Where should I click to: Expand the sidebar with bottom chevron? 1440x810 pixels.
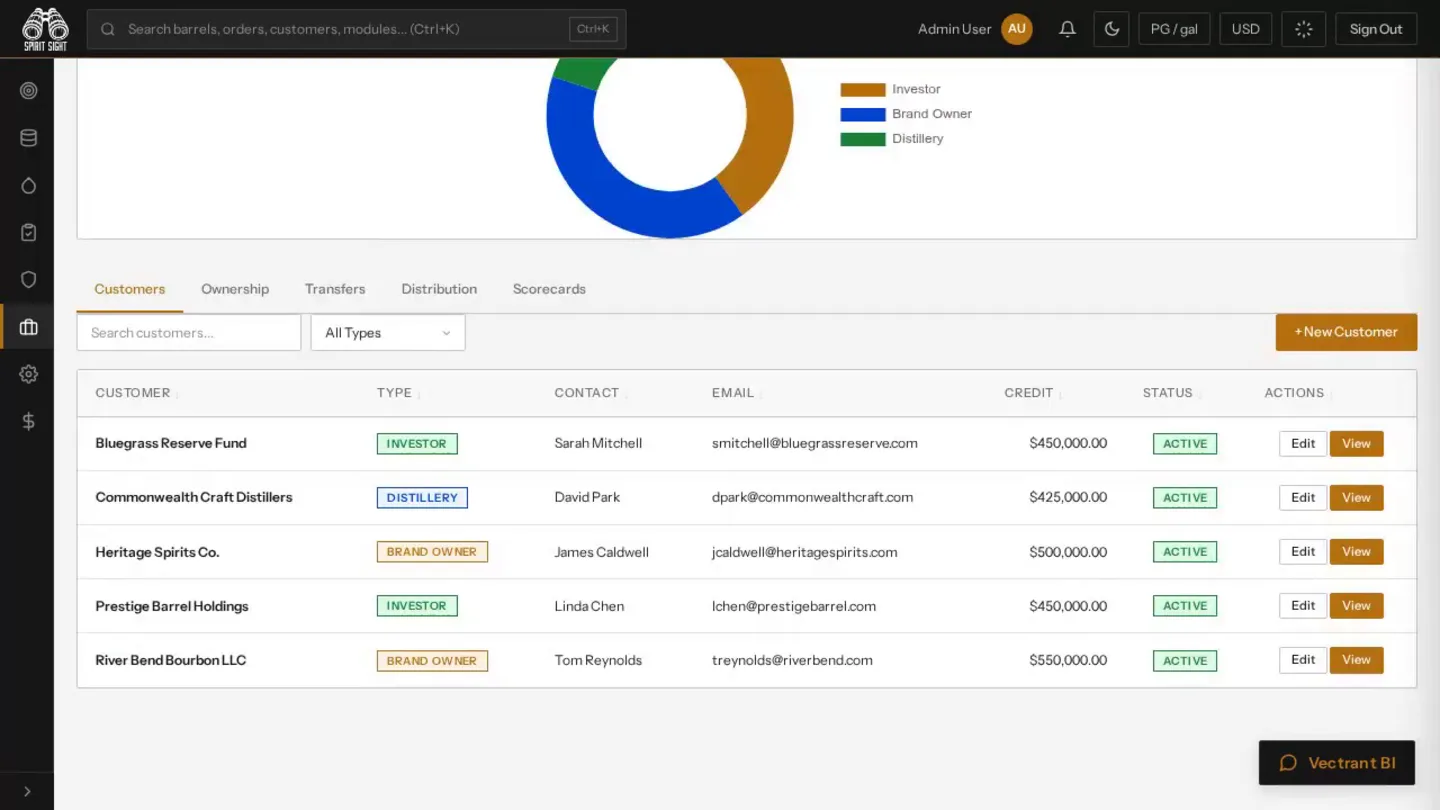point(27,791)
